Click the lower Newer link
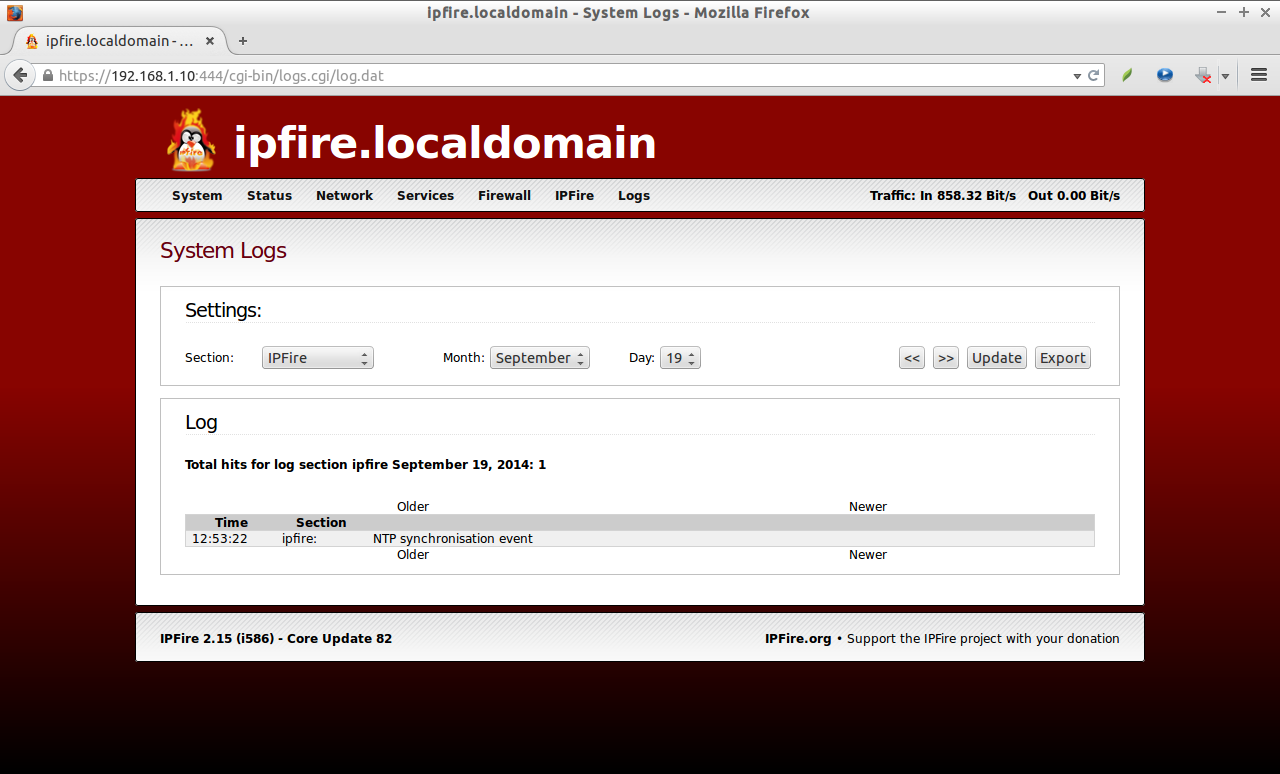The width and height of the screenshot is (1280, 774). (868, 555)
